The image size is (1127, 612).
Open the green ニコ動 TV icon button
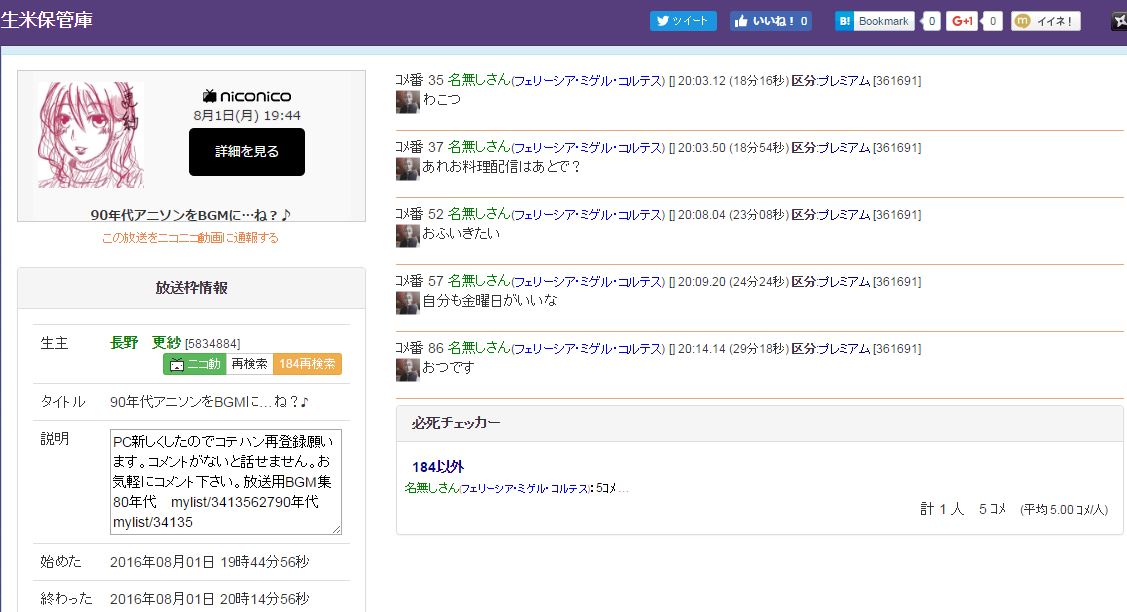(194, 364)
